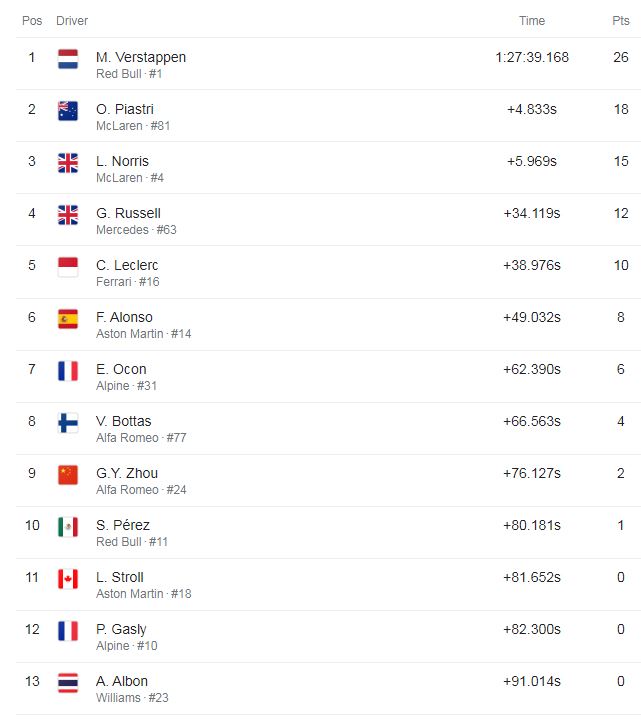
Task: Click the Australian flag next to O. Piastri
Action: tap(68, 111)
